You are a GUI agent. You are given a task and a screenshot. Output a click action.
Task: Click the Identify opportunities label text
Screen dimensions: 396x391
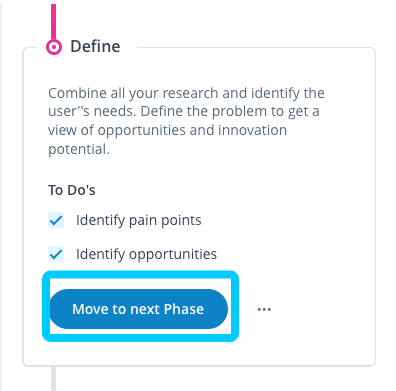coord(146,254)
